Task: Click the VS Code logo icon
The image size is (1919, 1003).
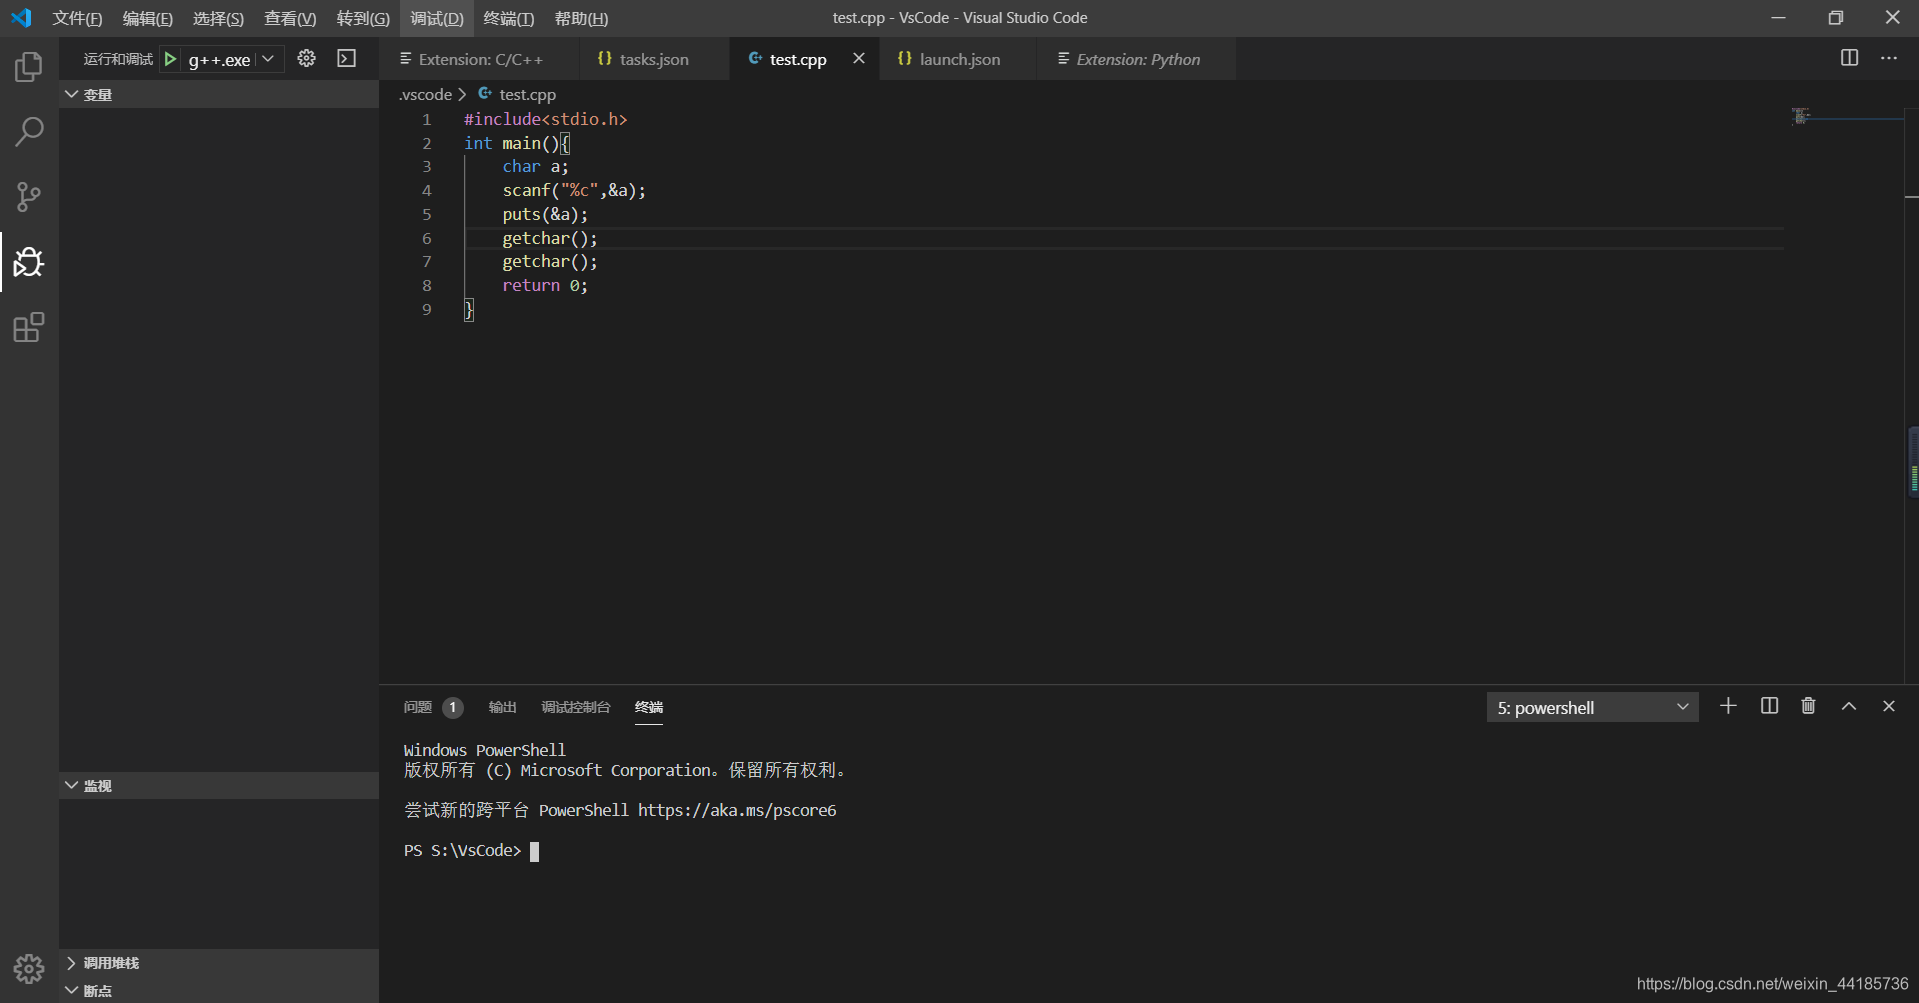Action: click(x=21, y=18)
